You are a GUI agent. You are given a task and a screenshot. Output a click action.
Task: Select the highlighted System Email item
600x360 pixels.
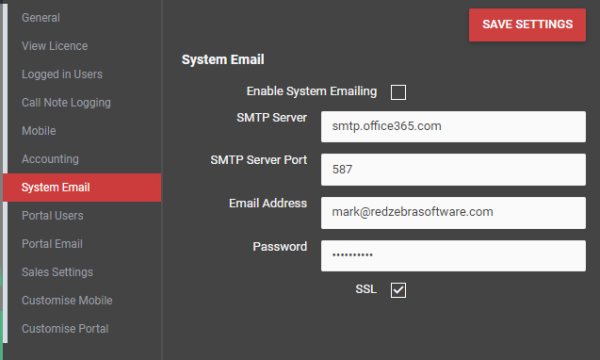(82, 187)
